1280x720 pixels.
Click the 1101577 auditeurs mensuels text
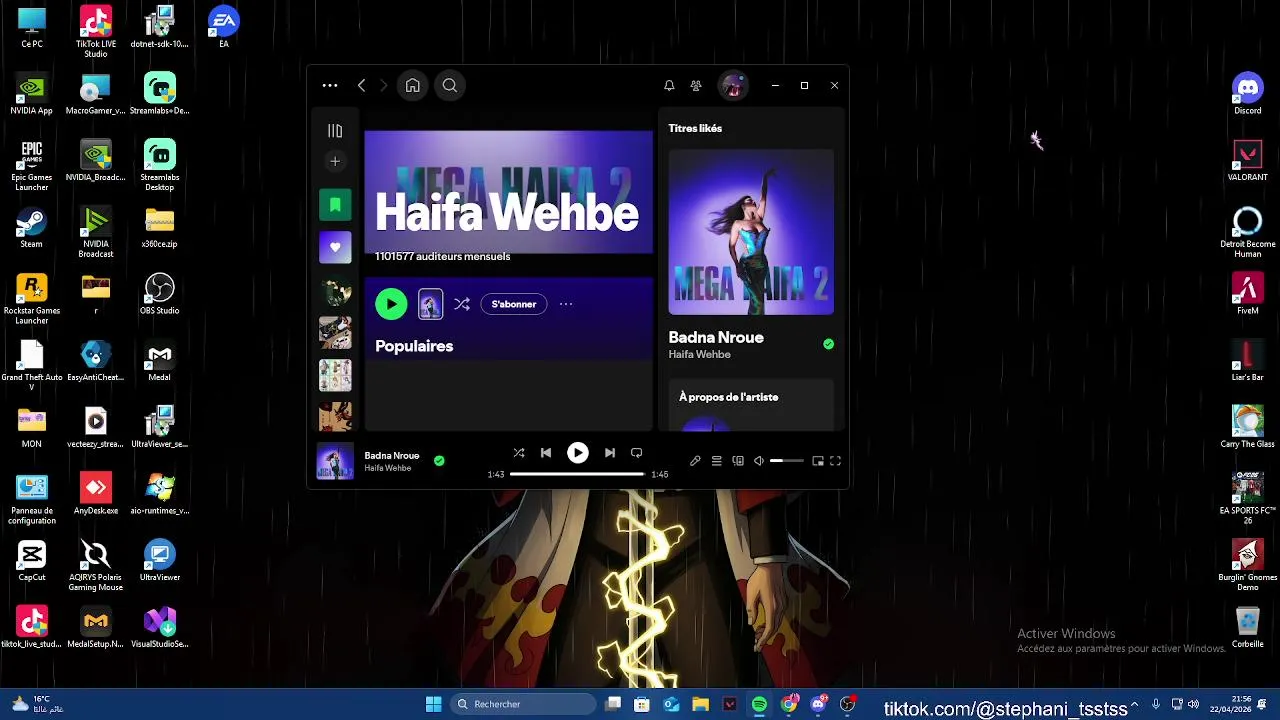[x=442, y=257]
